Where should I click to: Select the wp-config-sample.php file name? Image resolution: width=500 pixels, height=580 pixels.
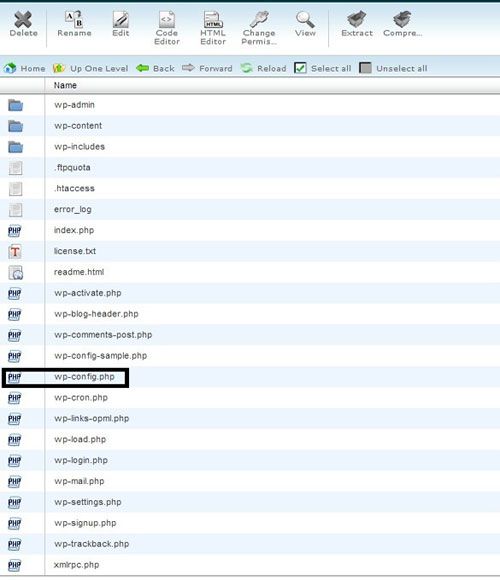101,356
